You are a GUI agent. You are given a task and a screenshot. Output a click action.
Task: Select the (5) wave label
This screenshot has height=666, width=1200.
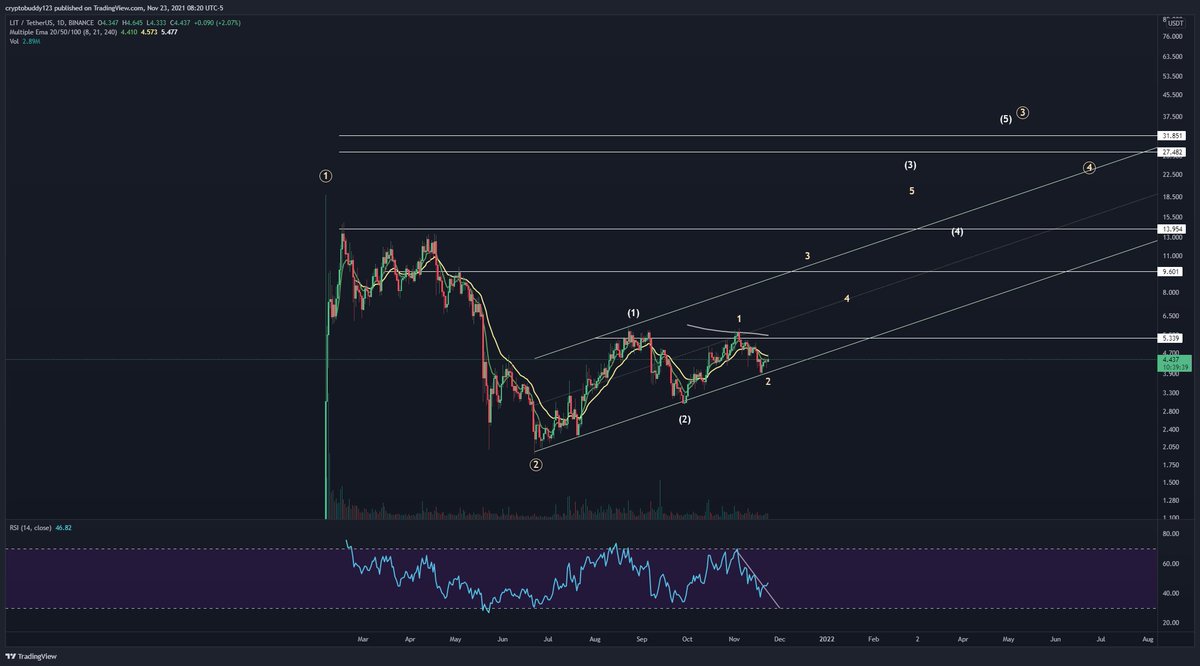[x=1006, y=119]
